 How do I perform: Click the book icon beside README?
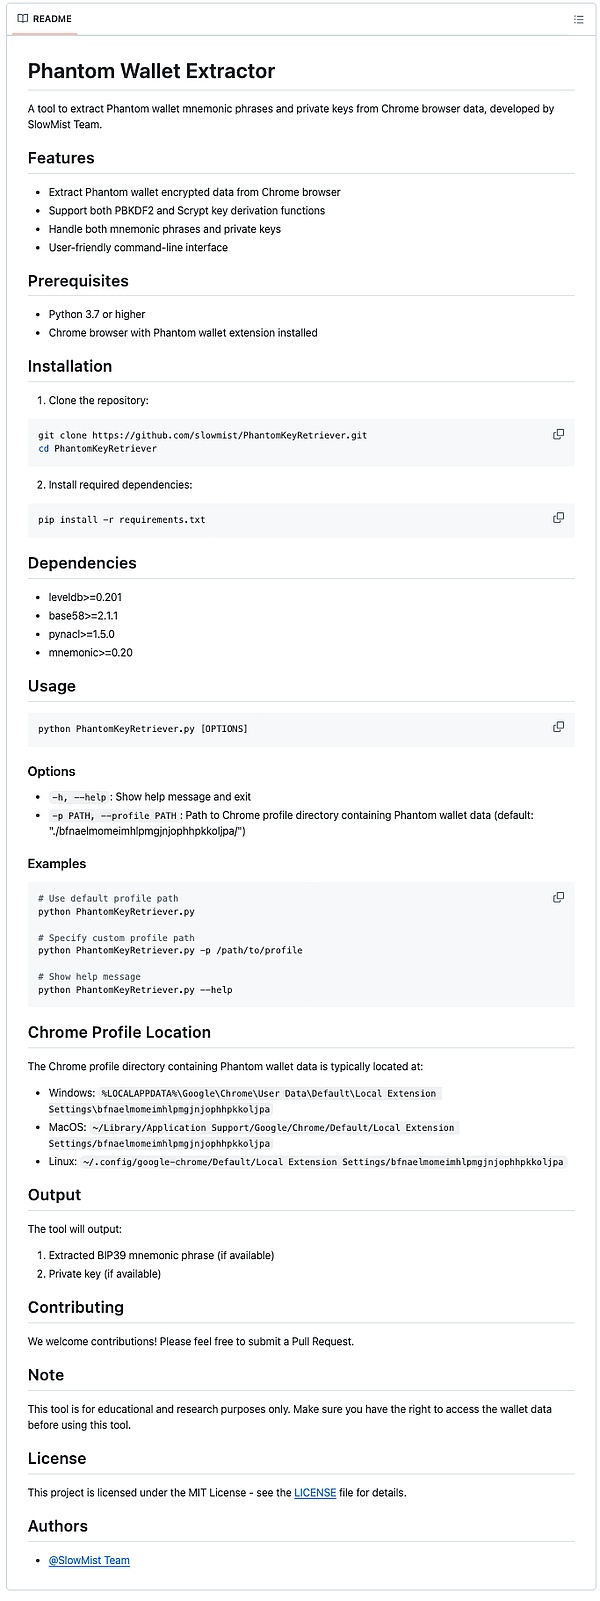click(23, 19)
